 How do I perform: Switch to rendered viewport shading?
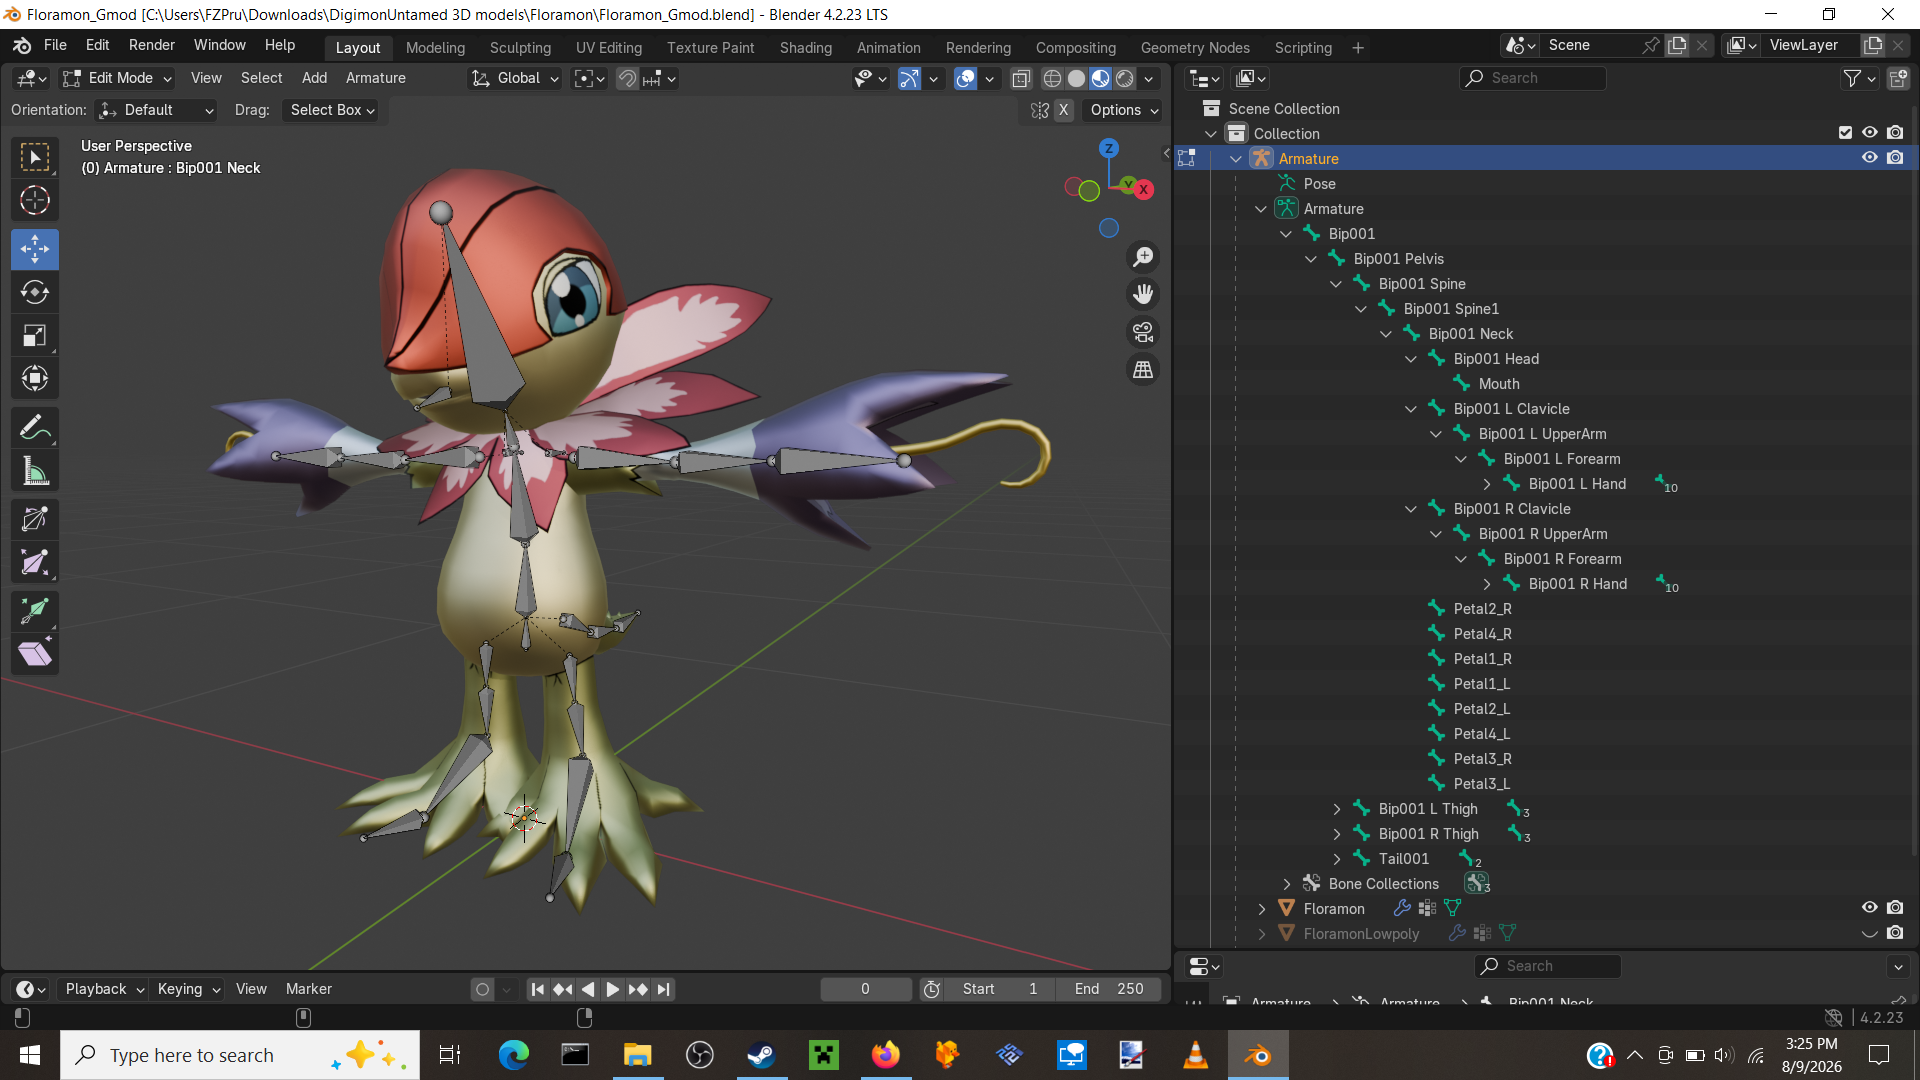click(x=1125, y=78)
